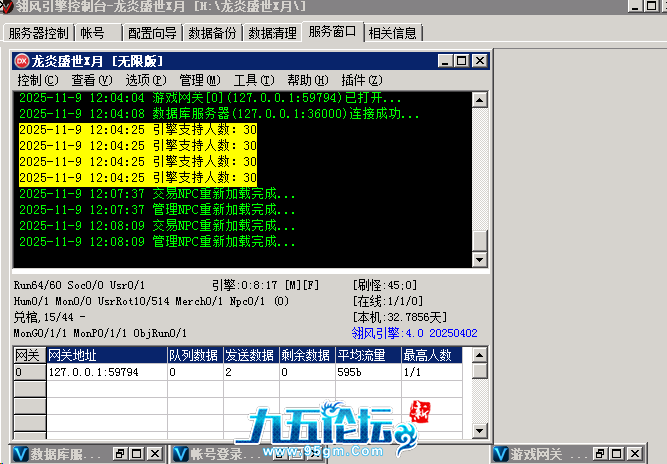Click the V icon of minimized 数据库服 window

[20, 454]
